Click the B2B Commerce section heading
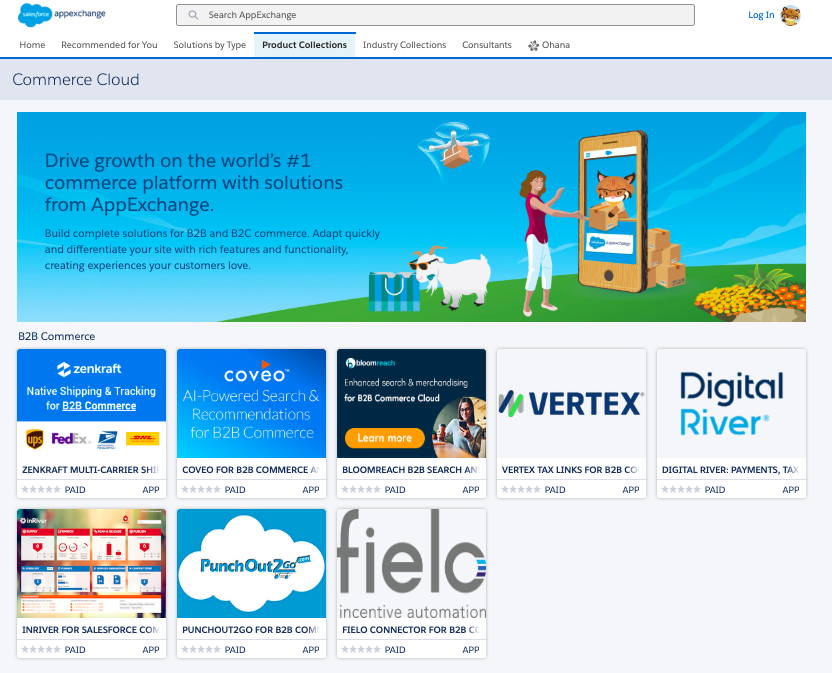 (x=57, y=336)
